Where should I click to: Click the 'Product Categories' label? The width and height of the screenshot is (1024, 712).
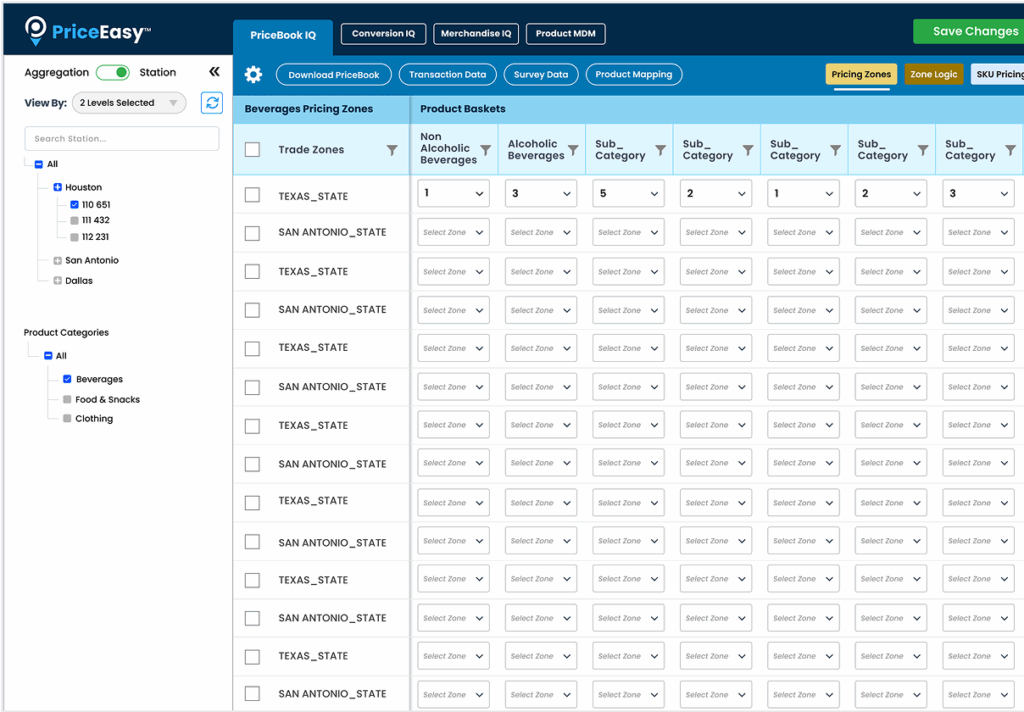67,332
